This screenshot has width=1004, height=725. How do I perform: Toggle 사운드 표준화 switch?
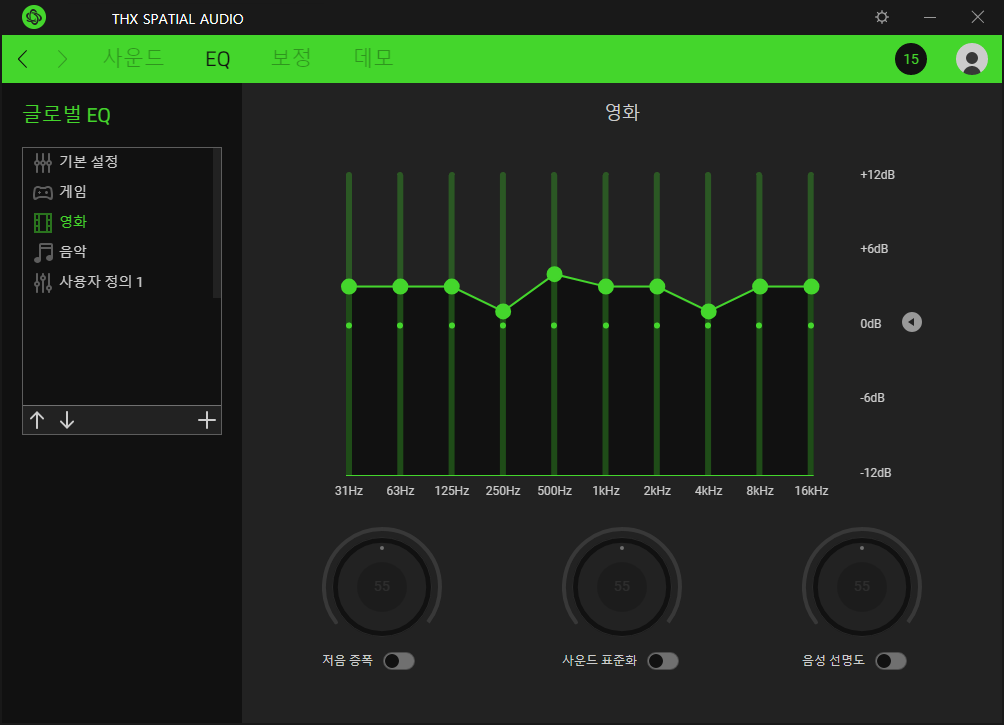click(663, 661)
